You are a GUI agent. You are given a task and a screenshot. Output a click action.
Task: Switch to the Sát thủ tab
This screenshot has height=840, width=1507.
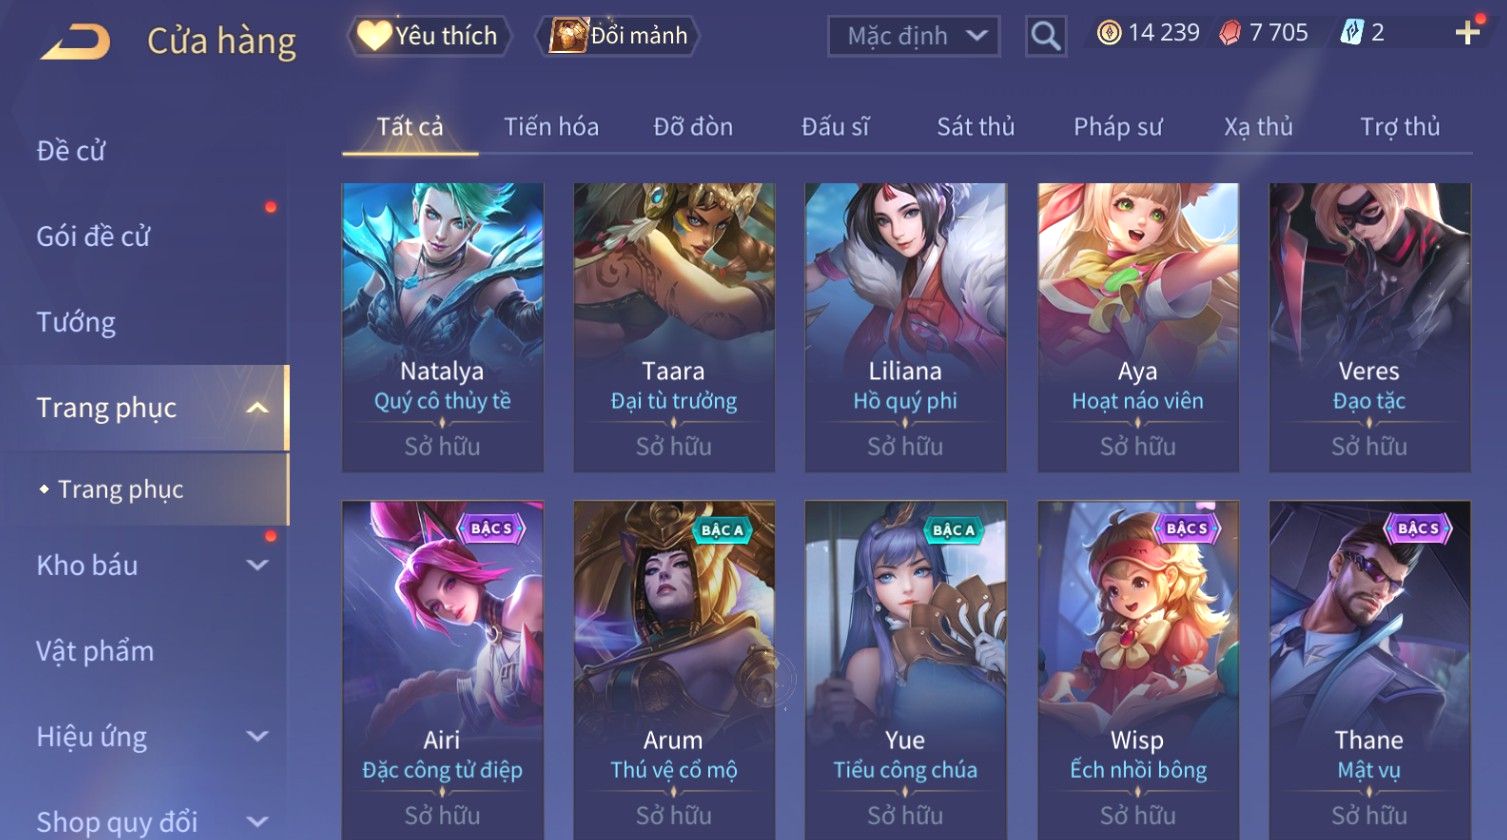click(975, 127)
